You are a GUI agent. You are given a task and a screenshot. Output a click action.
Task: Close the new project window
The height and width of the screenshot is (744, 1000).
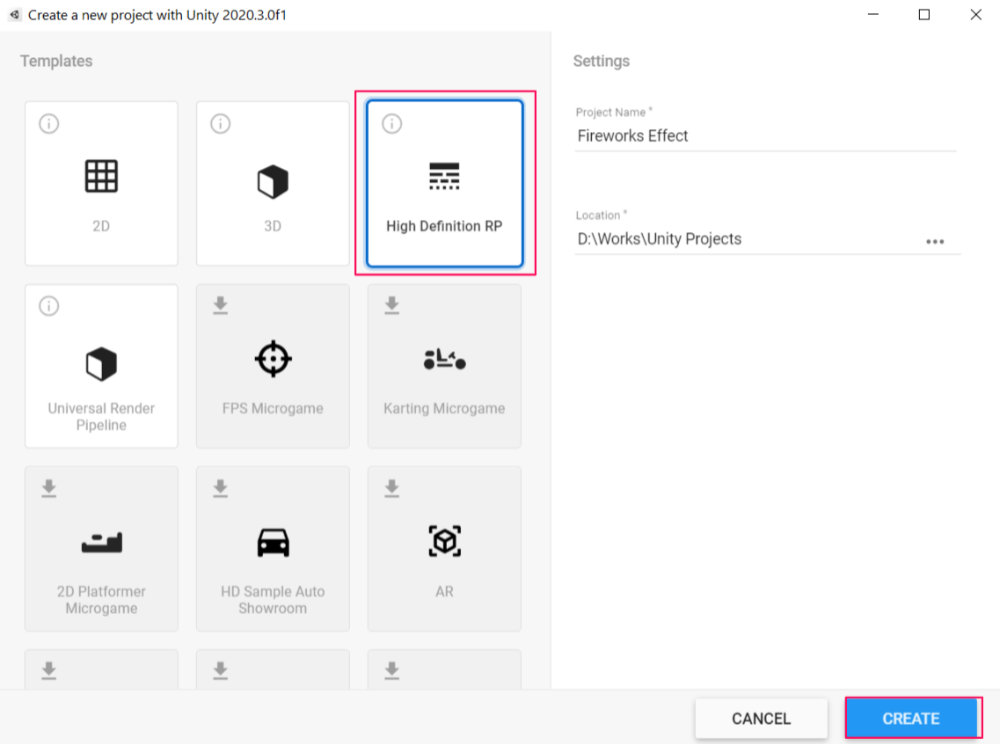(976, 15)
